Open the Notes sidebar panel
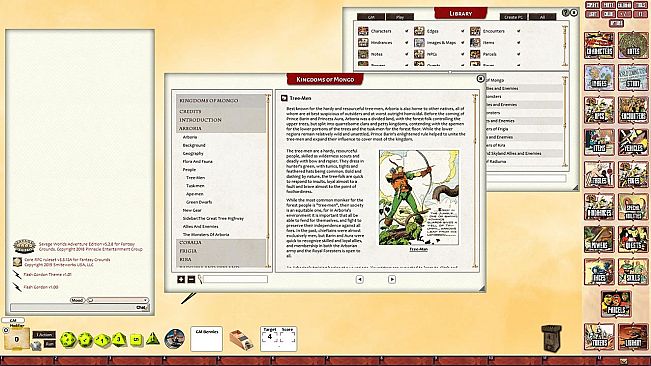This screenshot has width=651, height=366. coord(633,46)
